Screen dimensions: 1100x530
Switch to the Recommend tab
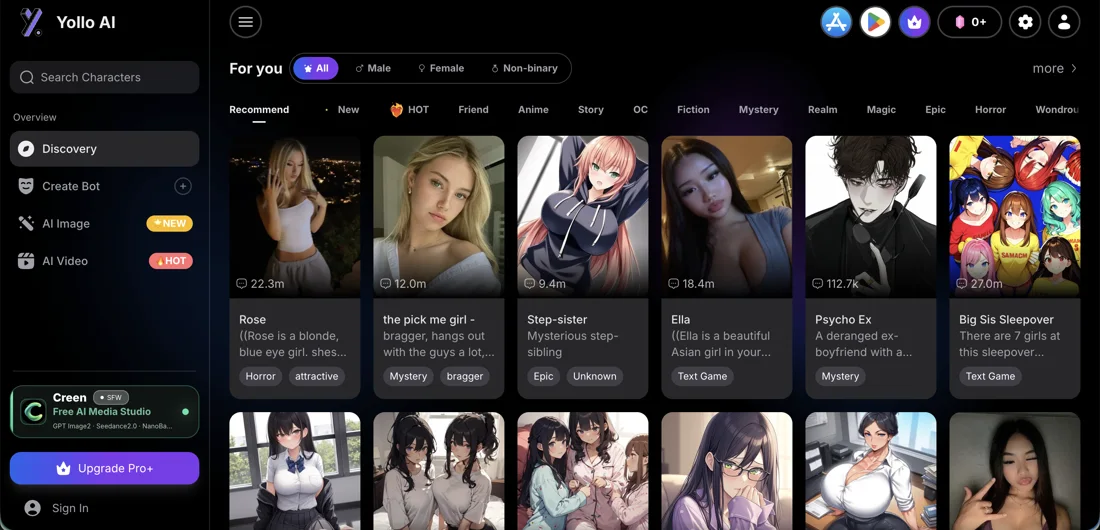[x=259, y=110]
